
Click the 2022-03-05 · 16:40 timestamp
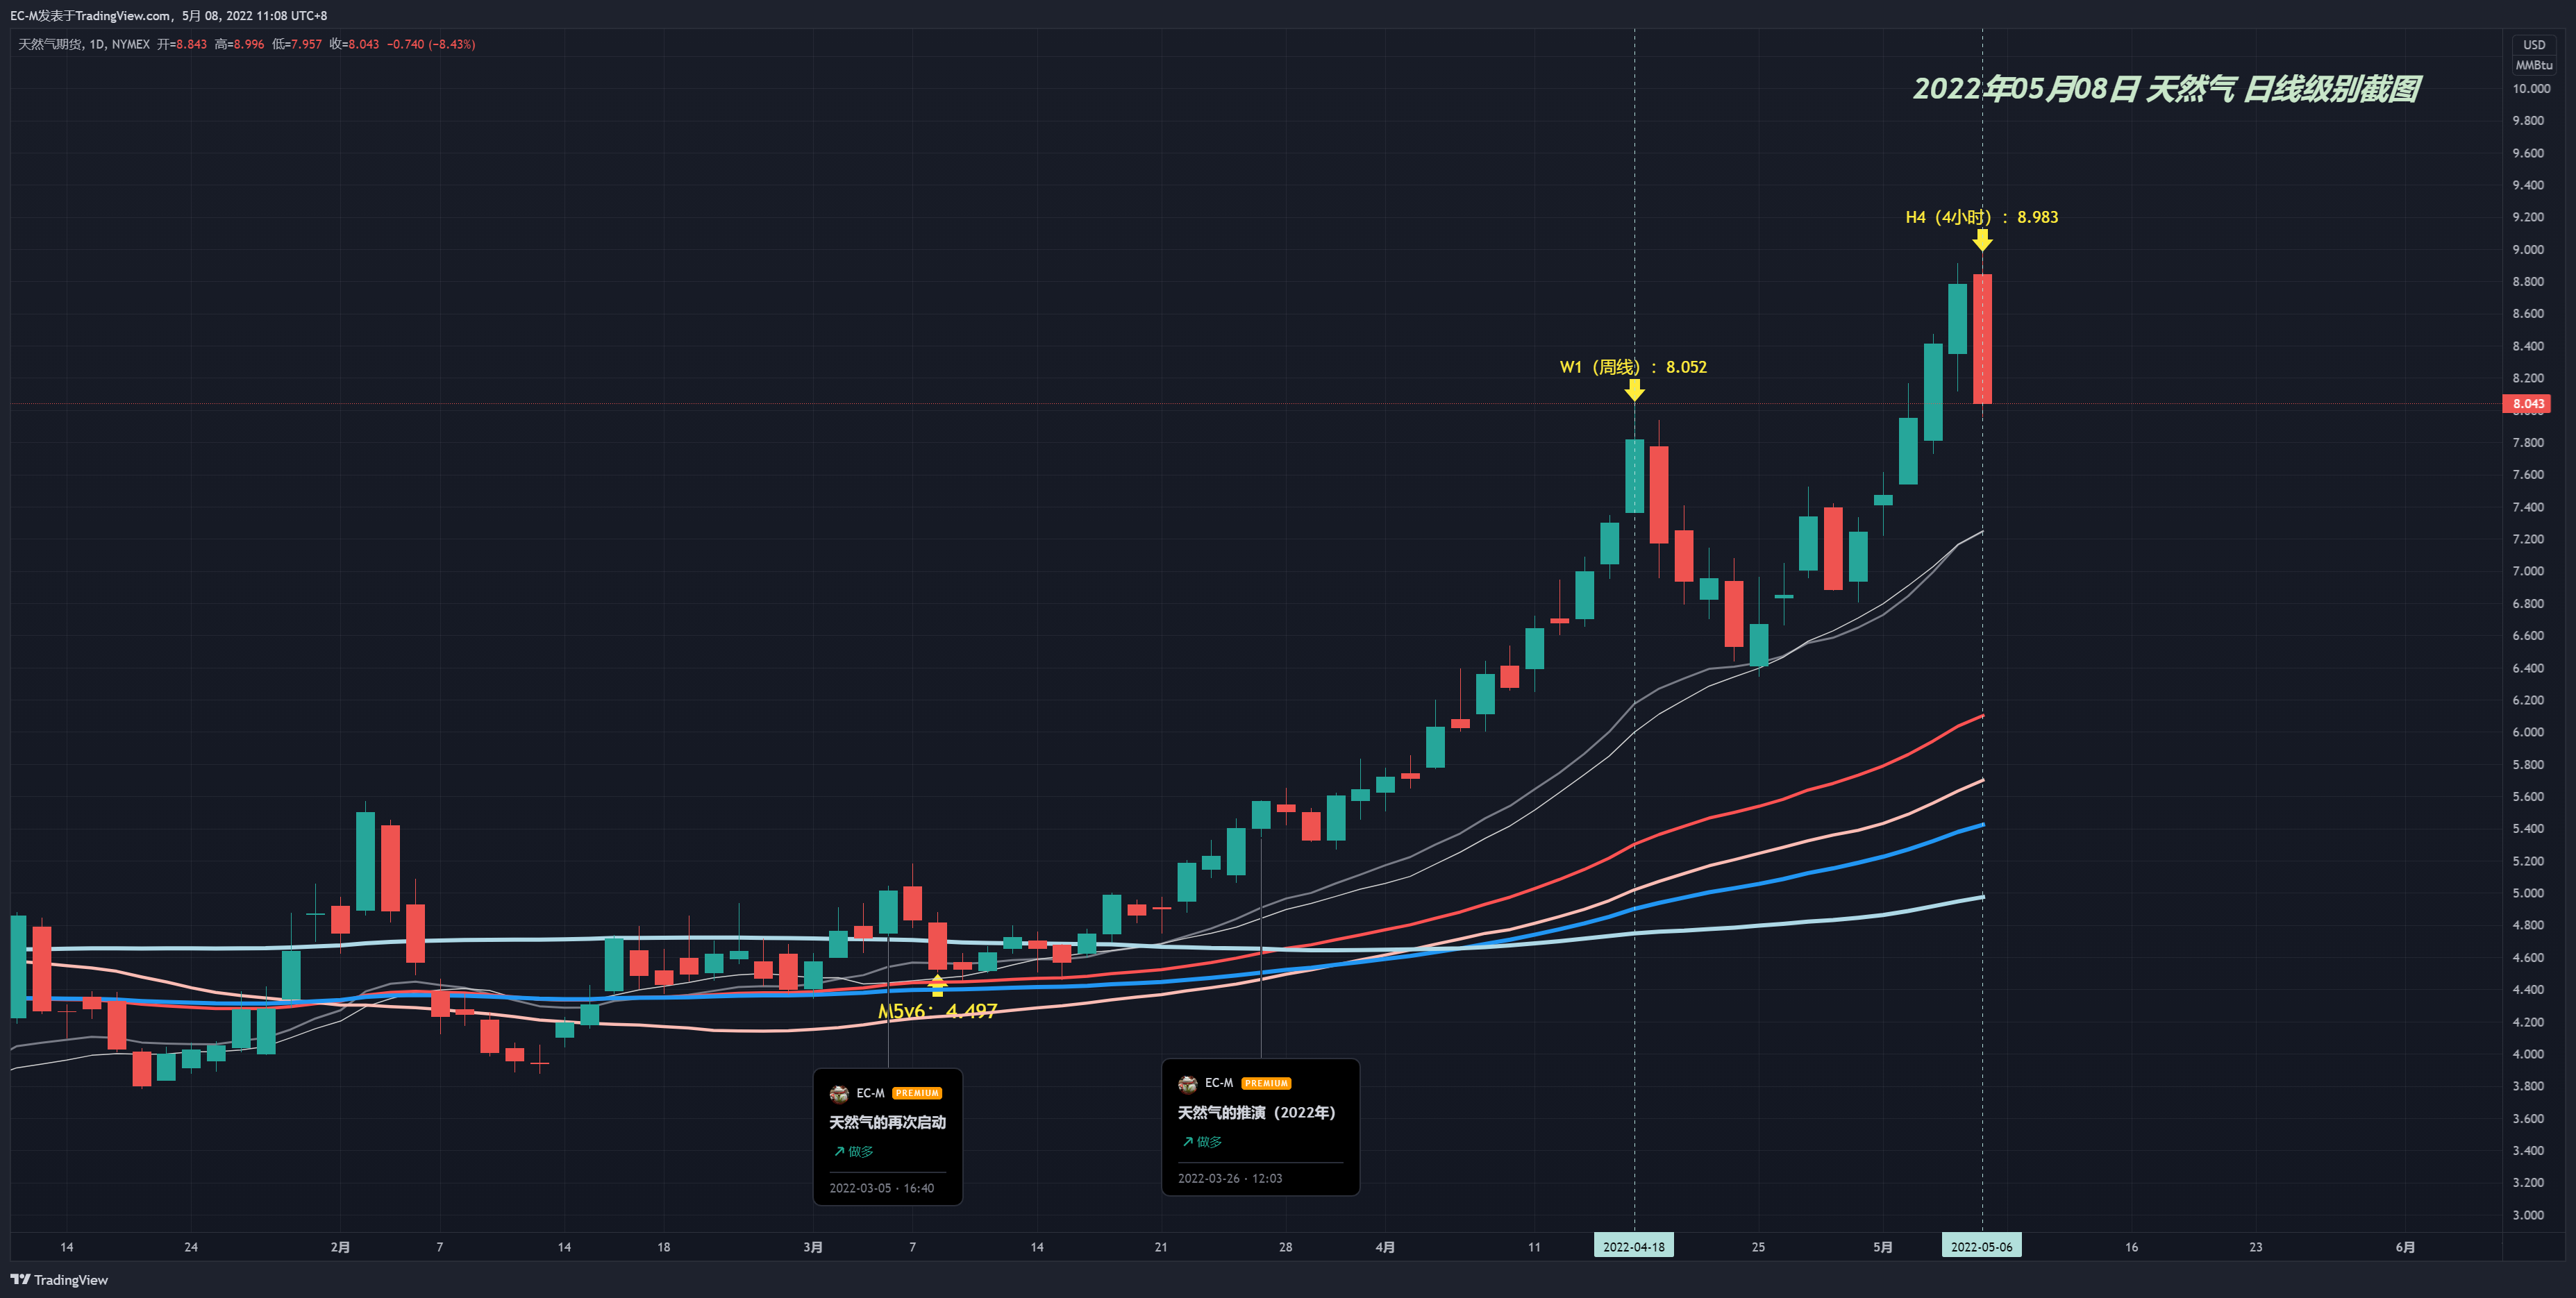pos(881,1188)
